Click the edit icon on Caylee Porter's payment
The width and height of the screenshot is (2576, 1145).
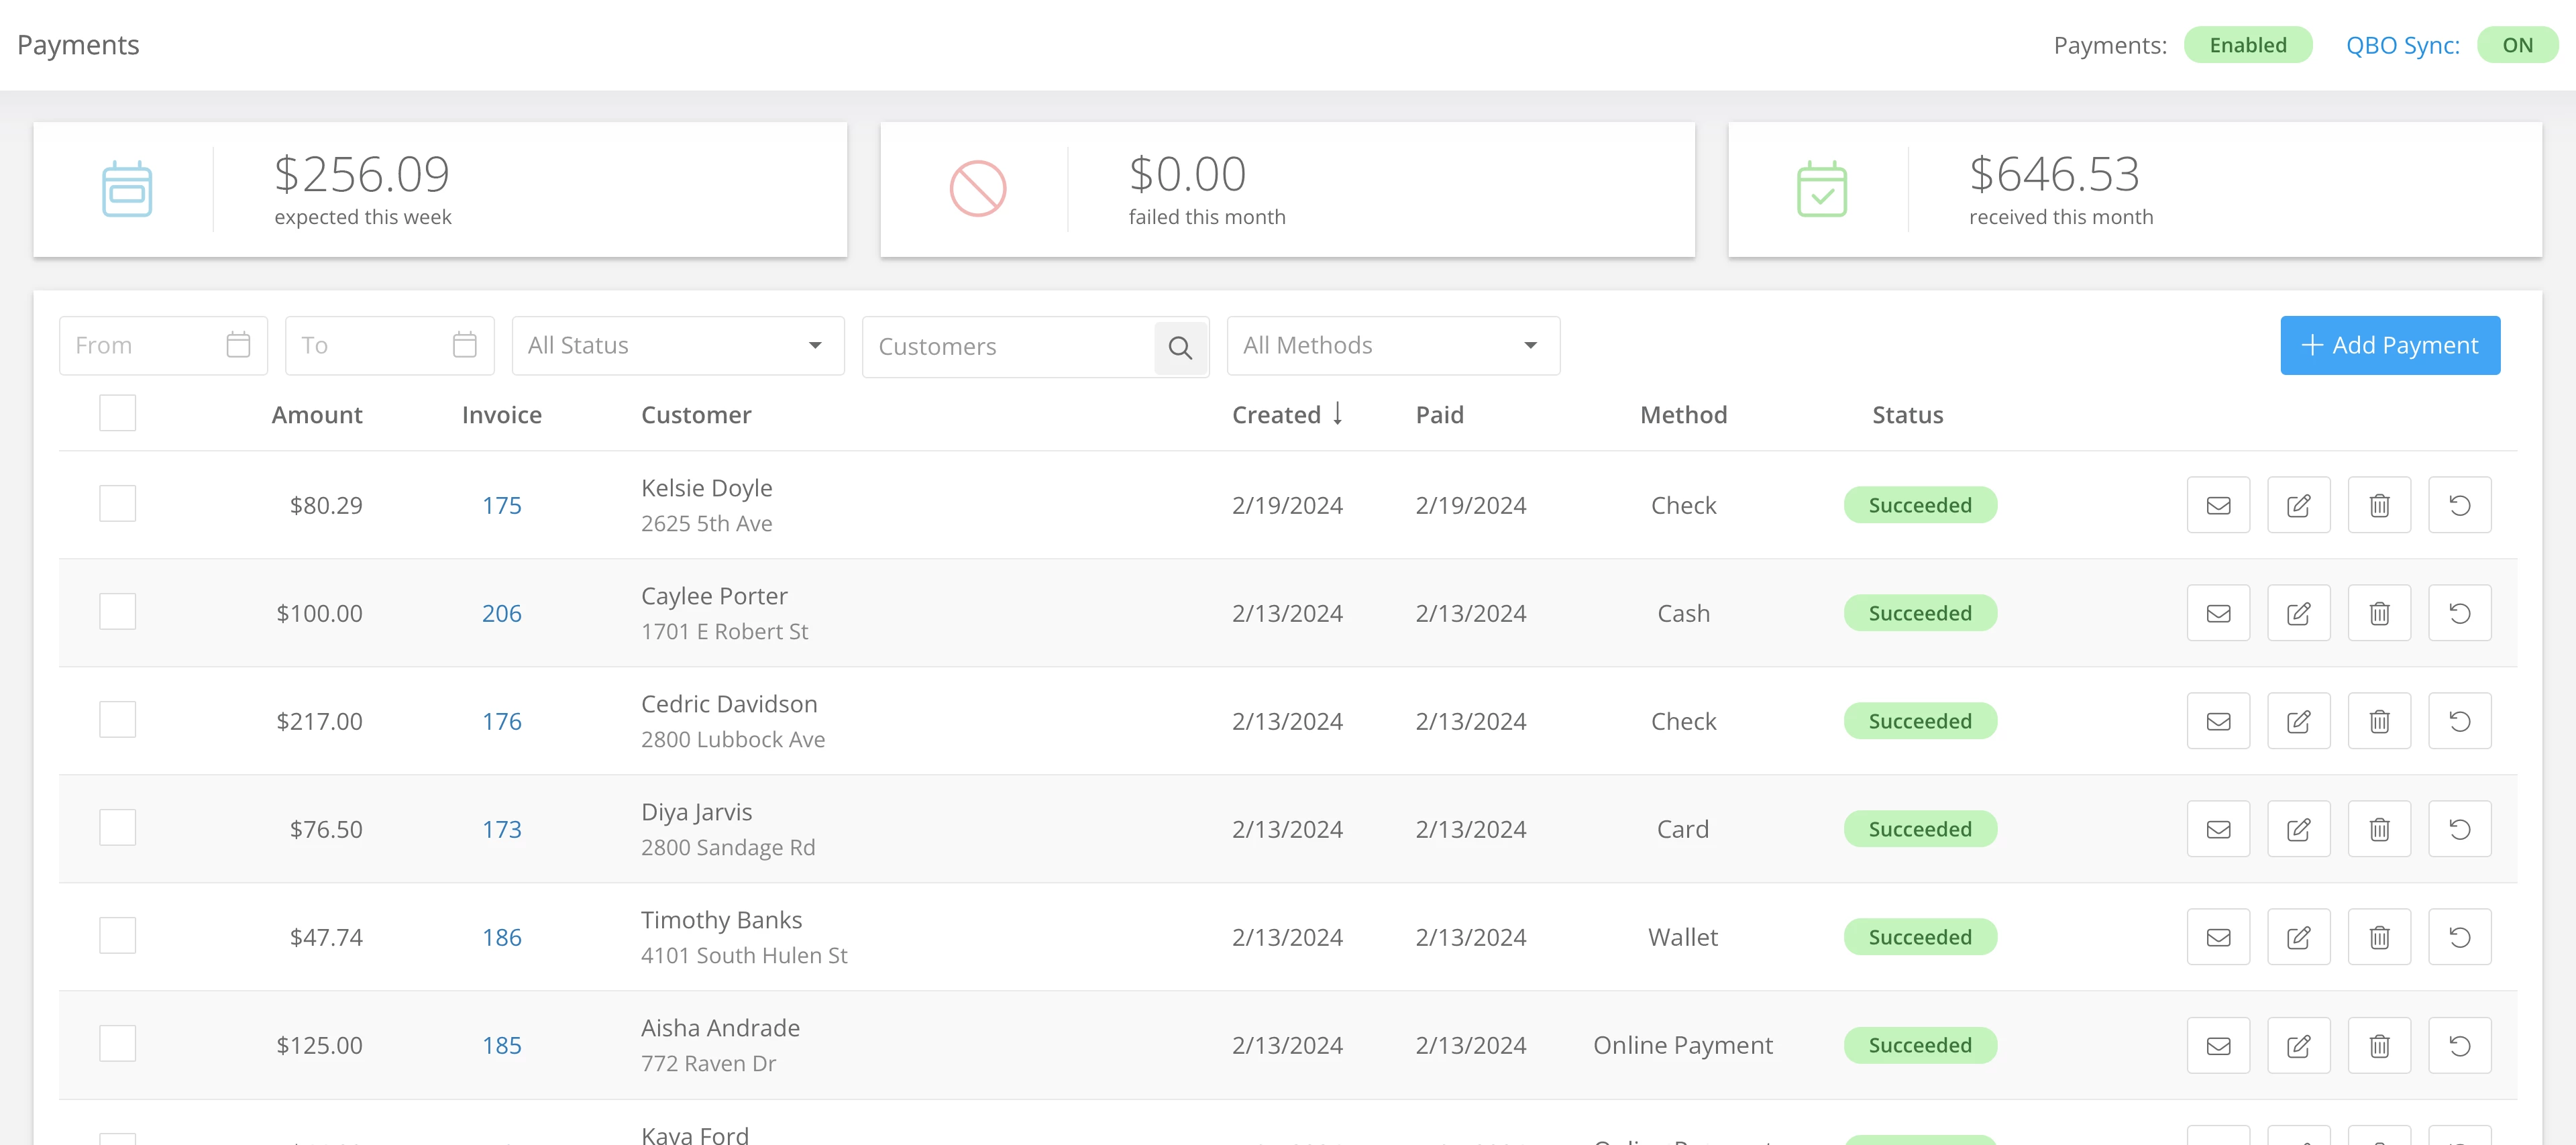point(2299,613)
